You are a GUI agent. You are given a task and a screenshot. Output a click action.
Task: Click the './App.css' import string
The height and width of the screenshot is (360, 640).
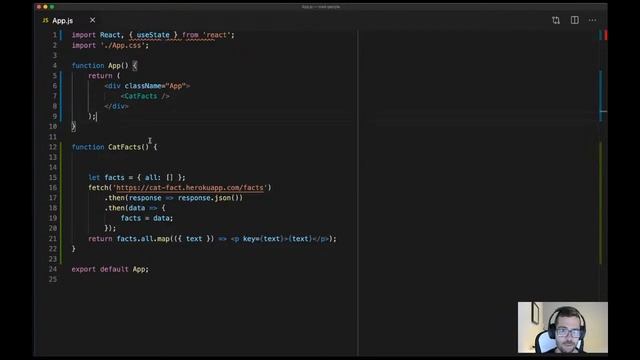(x=122, y=45)
